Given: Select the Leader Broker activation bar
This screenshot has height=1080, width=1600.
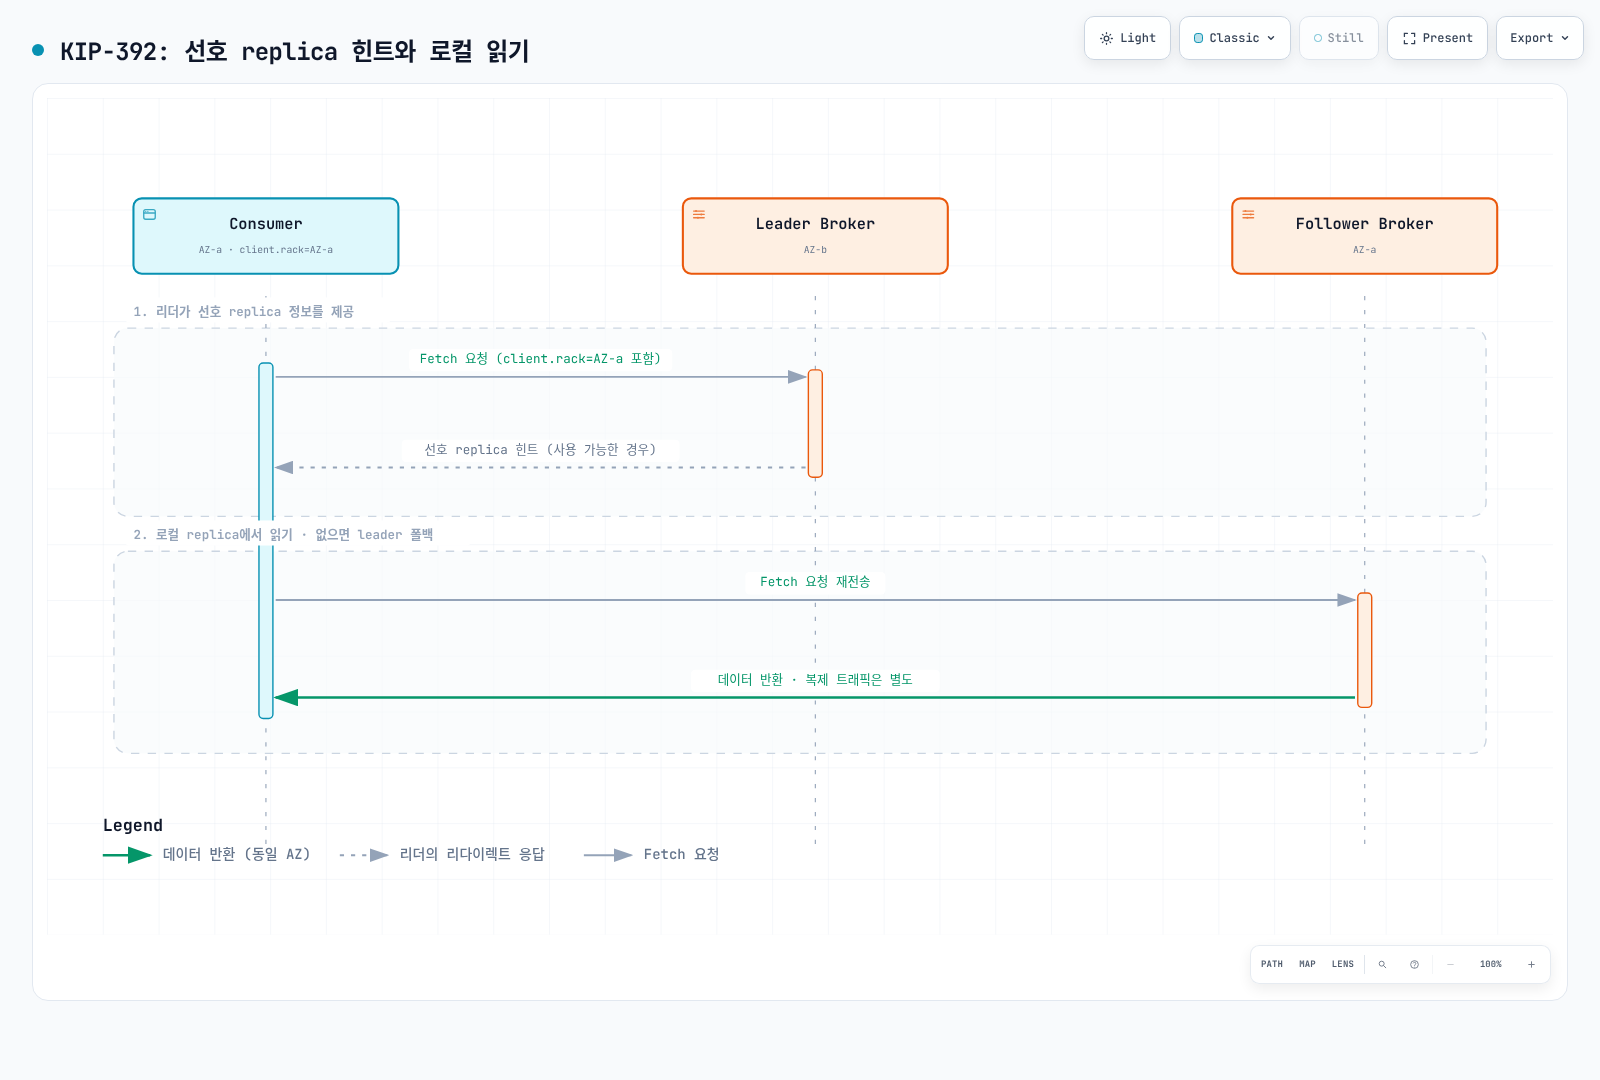Looking at the screenshot, I should [815, 423].
